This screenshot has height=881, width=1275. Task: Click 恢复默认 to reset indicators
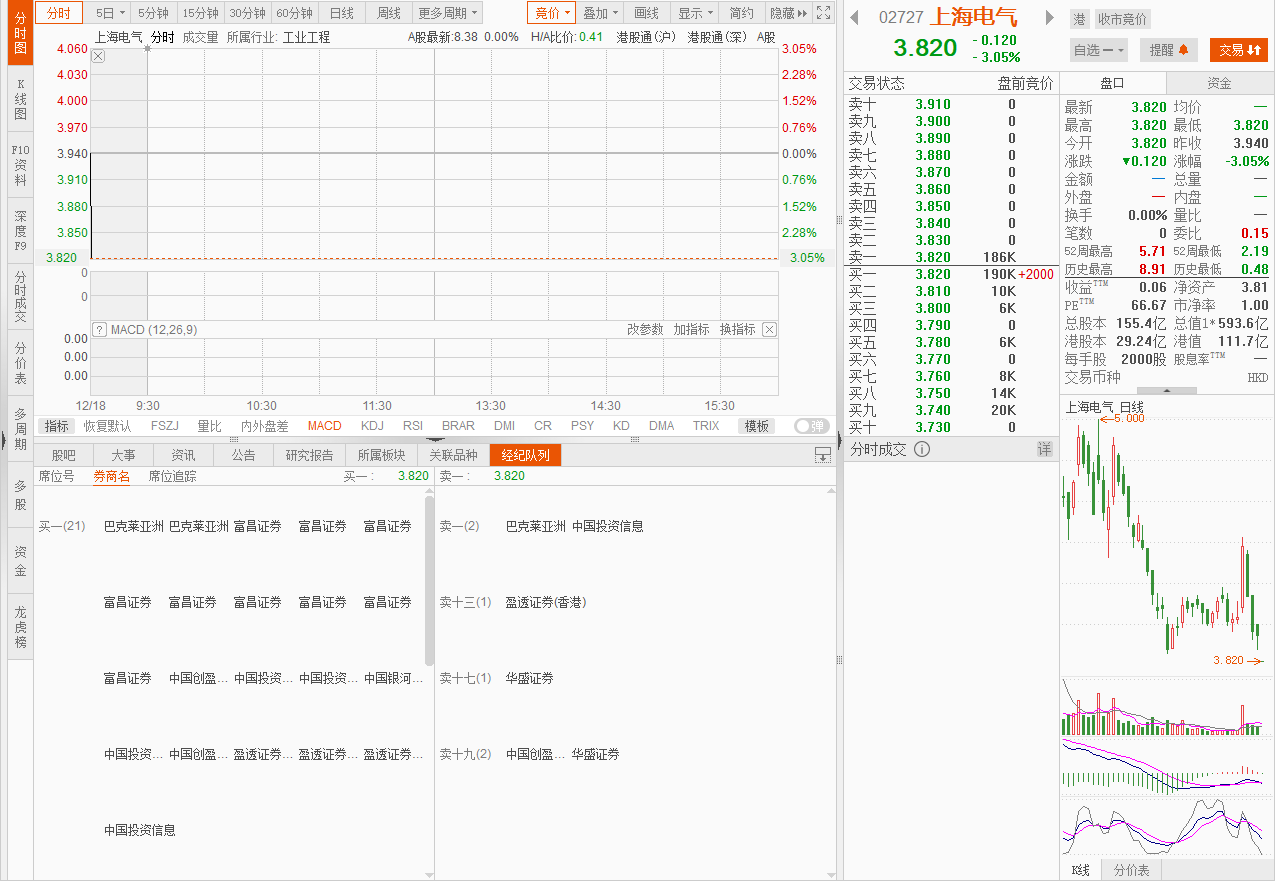pyautogui.click(x=107, y=426)
